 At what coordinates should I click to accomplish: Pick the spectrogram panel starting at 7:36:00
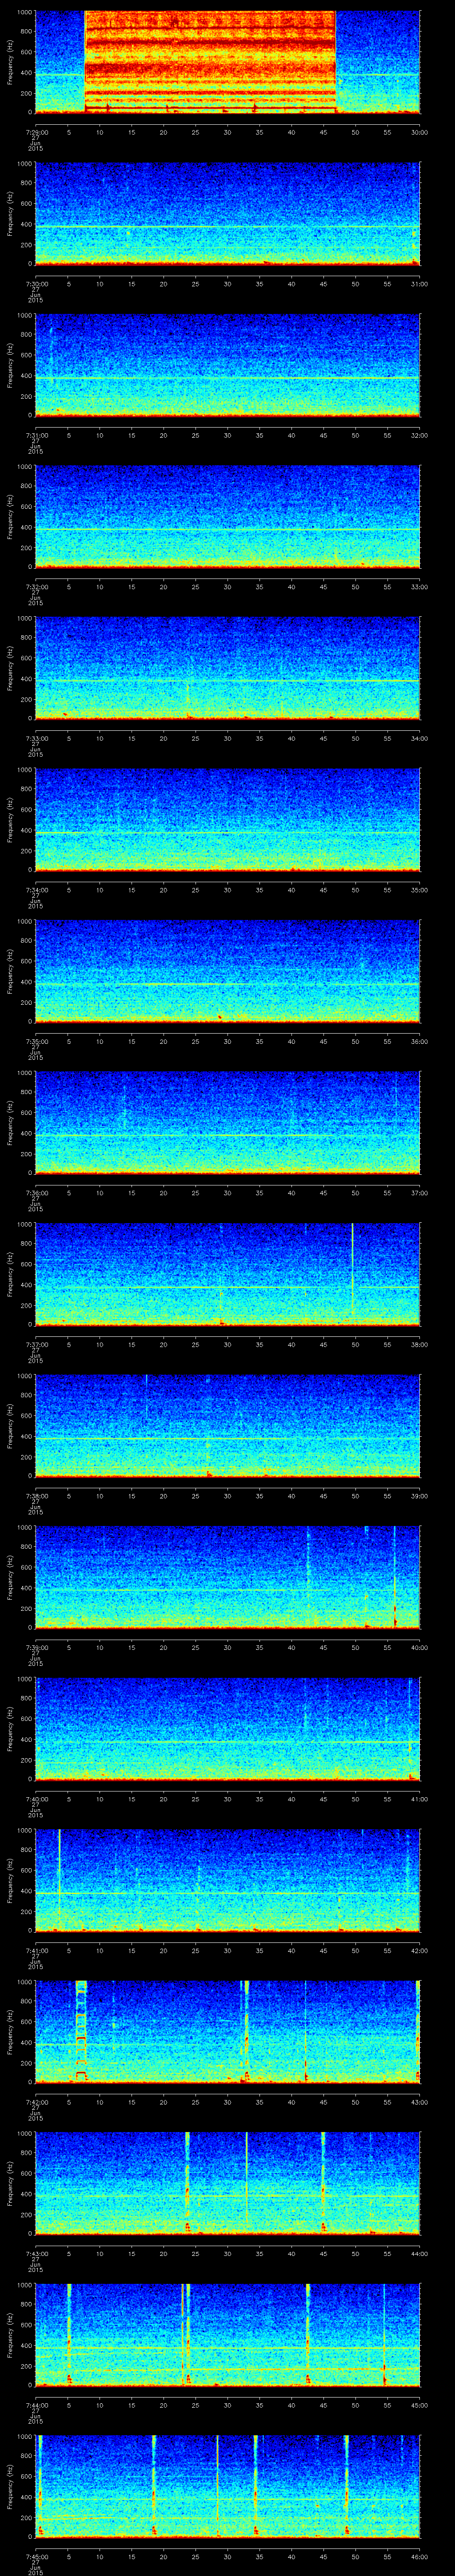(x=228, y=1123)
